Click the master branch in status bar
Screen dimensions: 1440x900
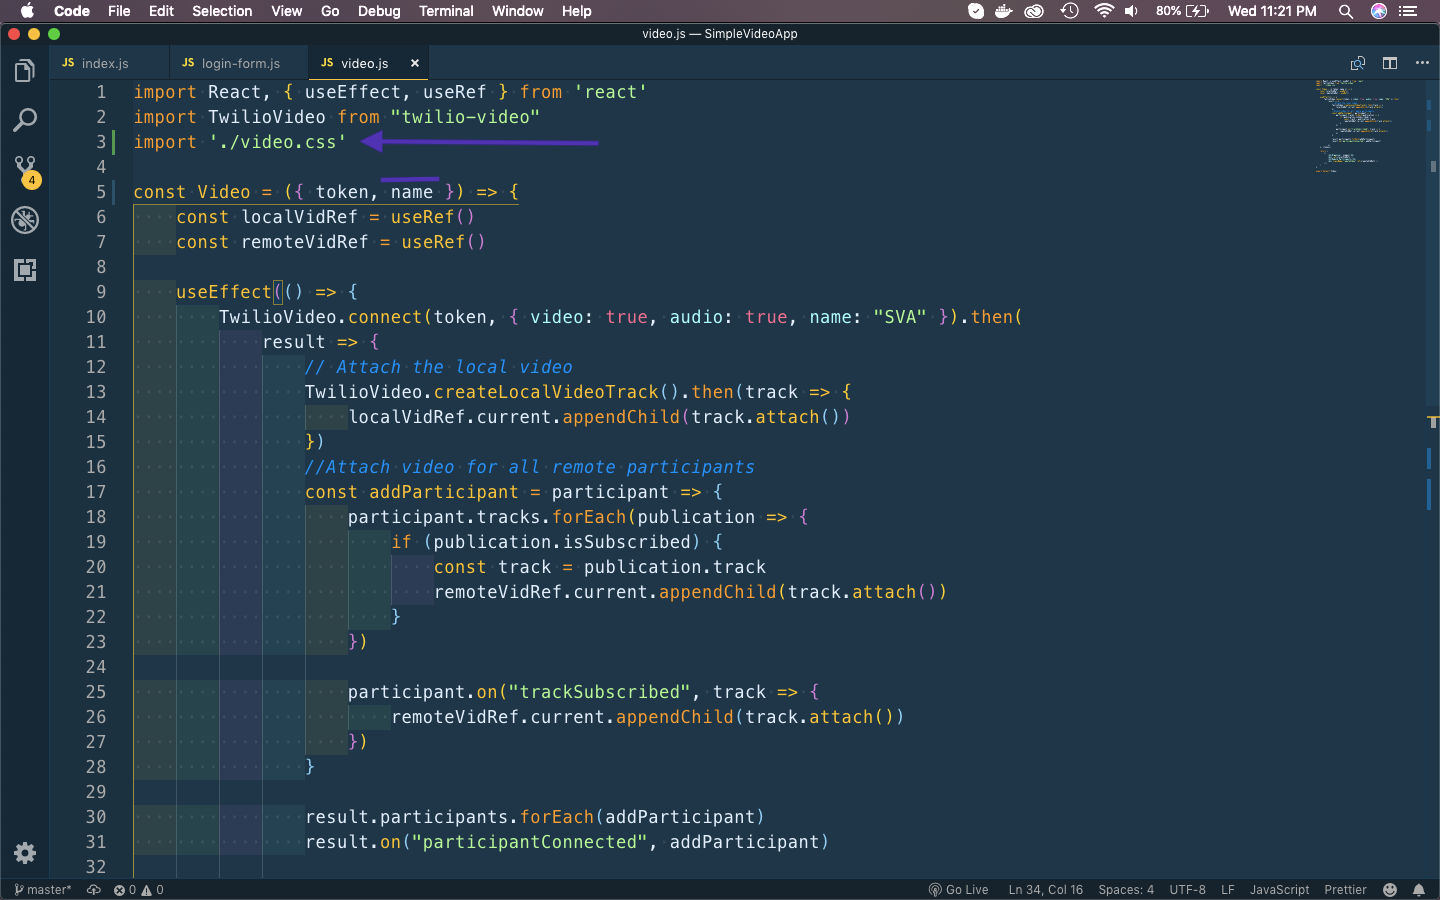click(43, 890)
